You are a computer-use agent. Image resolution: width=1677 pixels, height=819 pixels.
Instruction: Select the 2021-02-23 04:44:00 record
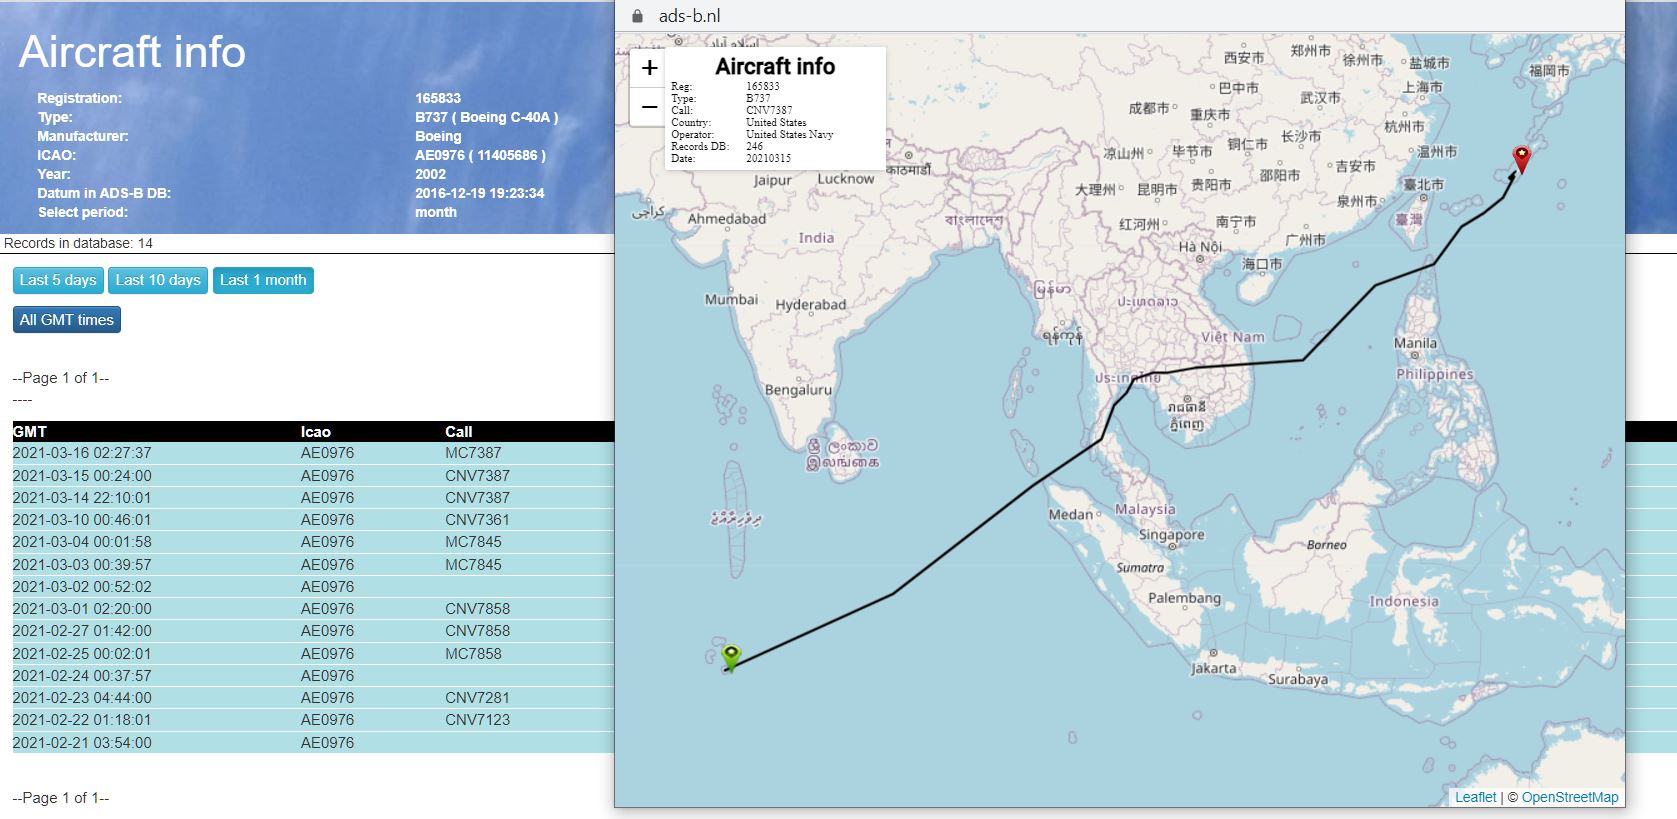(313, 698)
